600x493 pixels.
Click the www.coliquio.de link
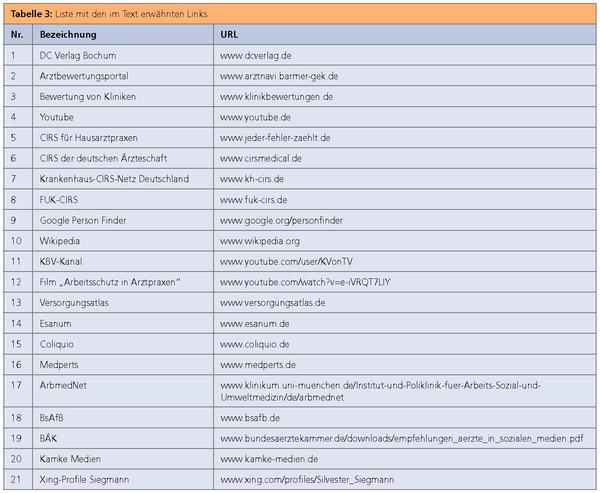point(256,344)
